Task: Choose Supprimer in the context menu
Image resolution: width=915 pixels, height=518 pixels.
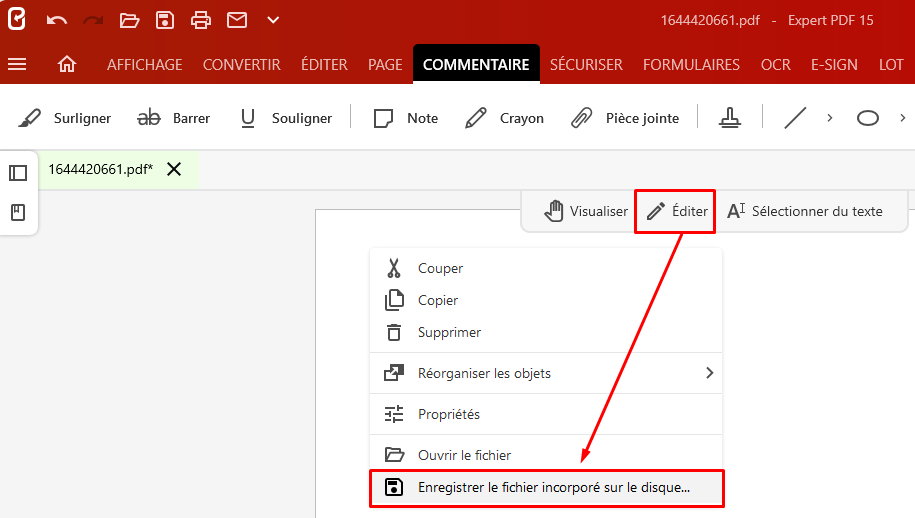Action: (546, 332)
